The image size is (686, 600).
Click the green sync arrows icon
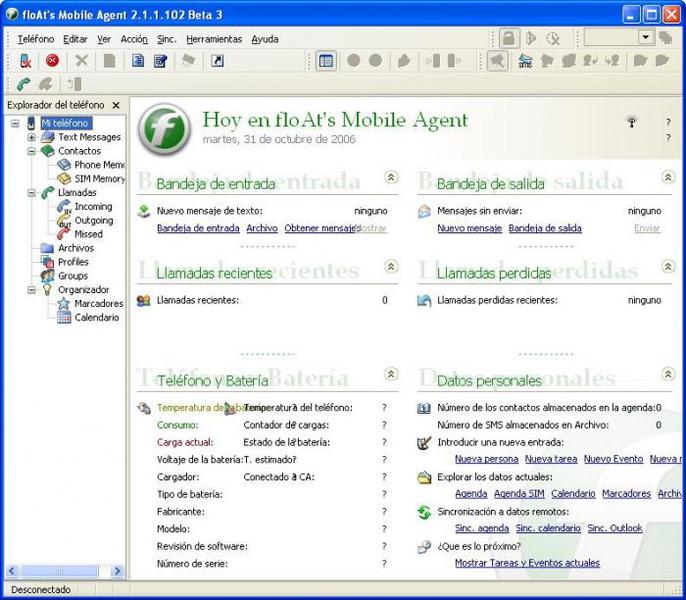tap(424, 512)
